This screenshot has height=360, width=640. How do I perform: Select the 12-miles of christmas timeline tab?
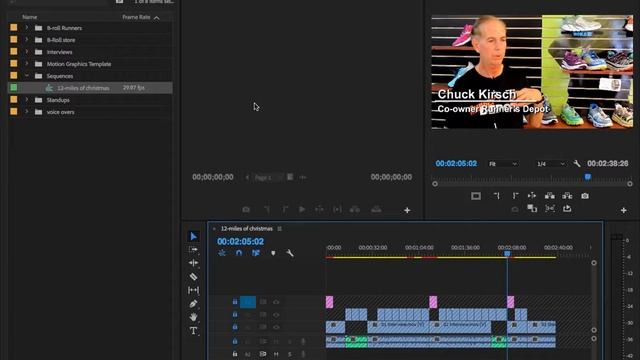pyautogui.click(x=247, y=229)
